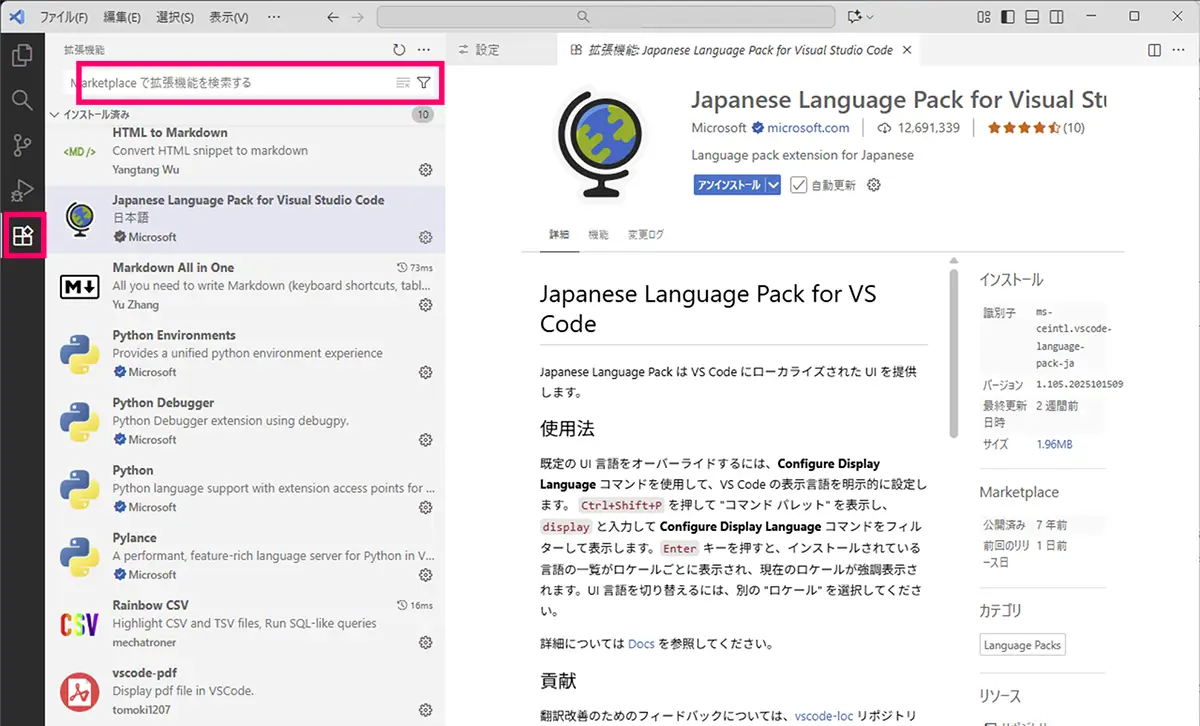The width and height of the screenshot is (1200, 726).
Task: Select the Extensions icon in activity bar
Action: tap(23, 235)
